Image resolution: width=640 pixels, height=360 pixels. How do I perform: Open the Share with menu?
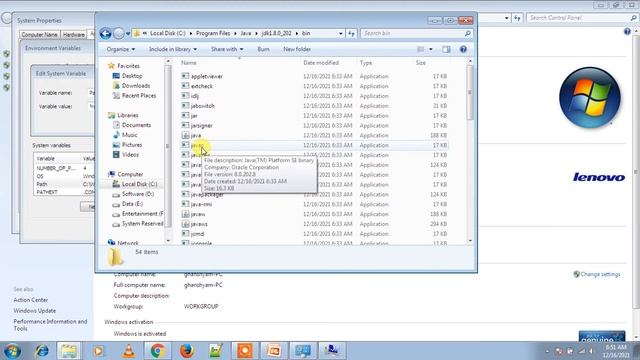point(227,49)
